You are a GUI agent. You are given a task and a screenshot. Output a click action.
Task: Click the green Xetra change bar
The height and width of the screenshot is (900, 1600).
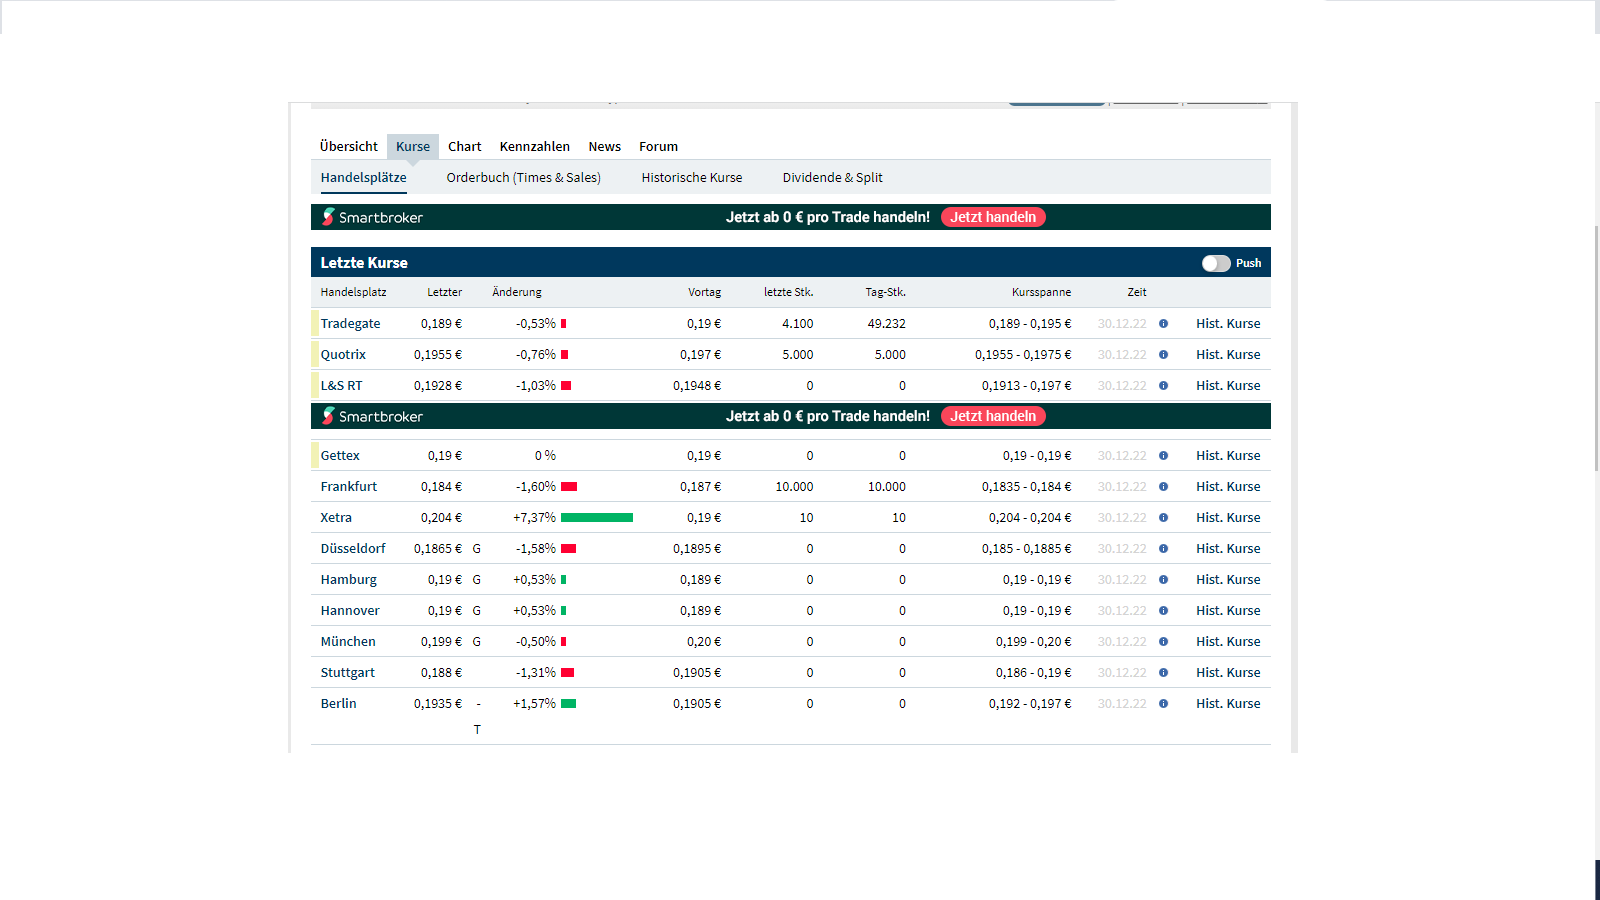coord(597,518)
